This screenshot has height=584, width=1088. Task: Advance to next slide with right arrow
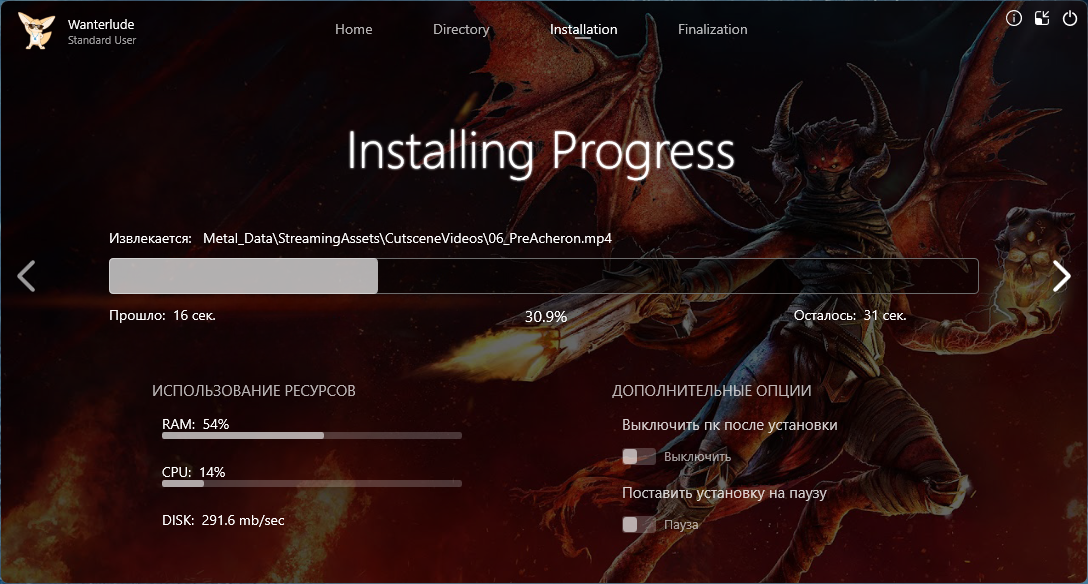1061,276
